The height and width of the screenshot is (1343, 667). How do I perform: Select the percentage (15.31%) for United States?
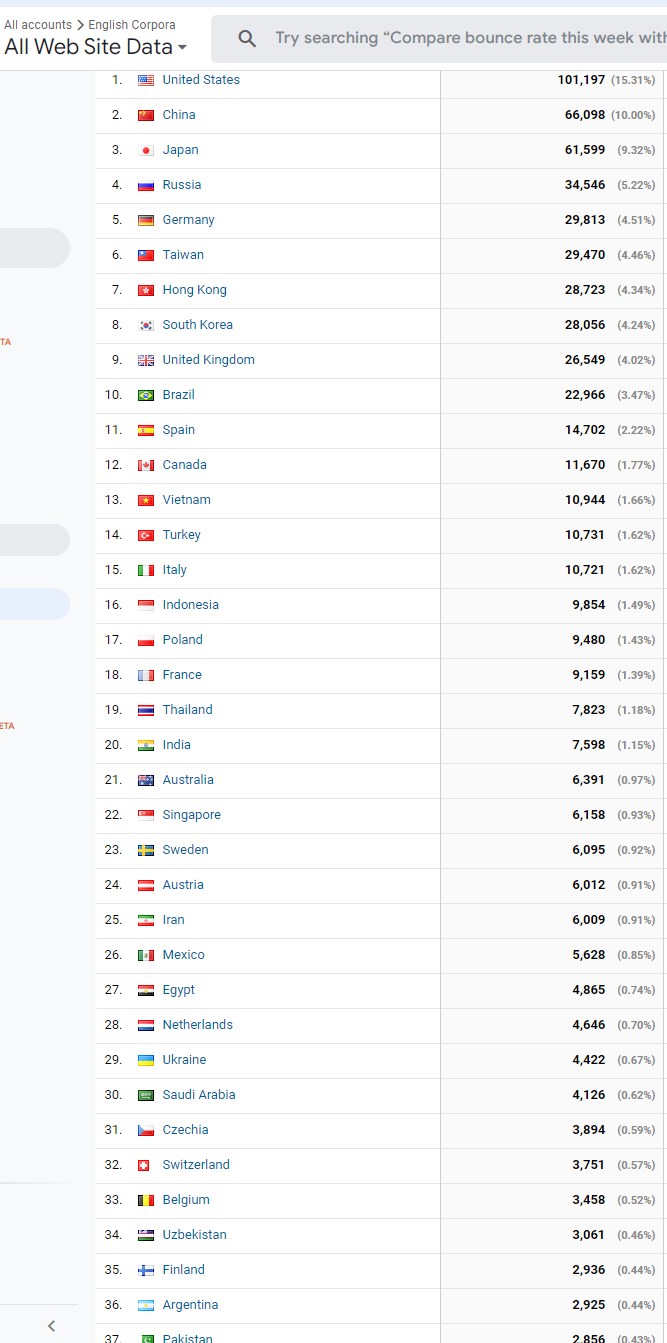634,80
